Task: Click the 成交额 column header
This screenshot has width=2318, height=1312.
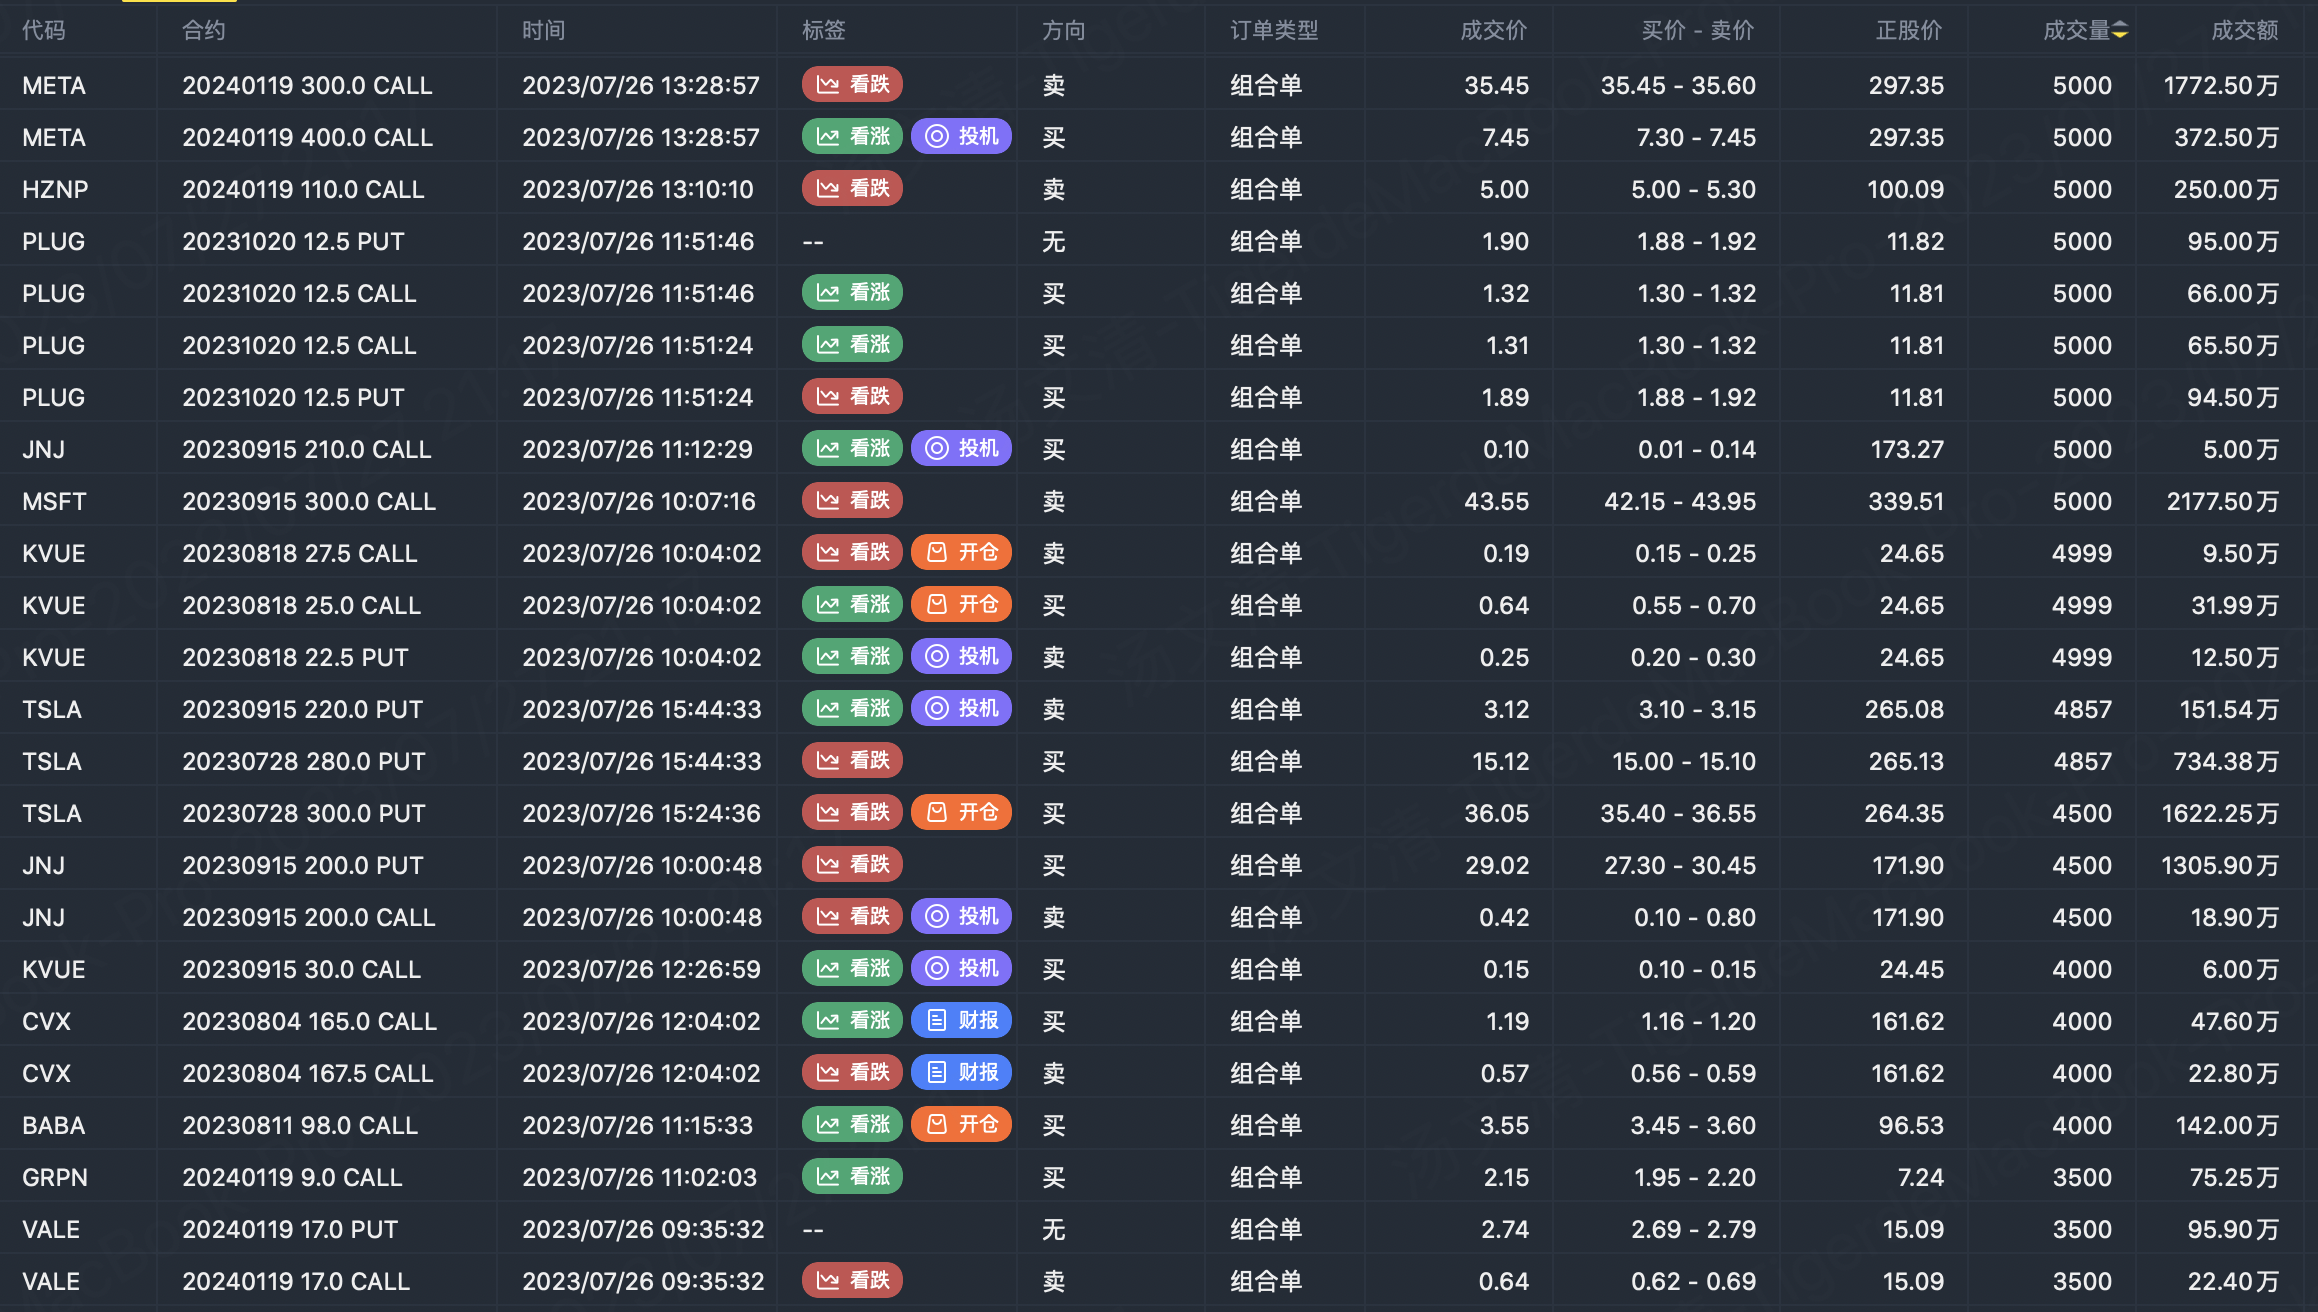Action: tap(2245, 31)
